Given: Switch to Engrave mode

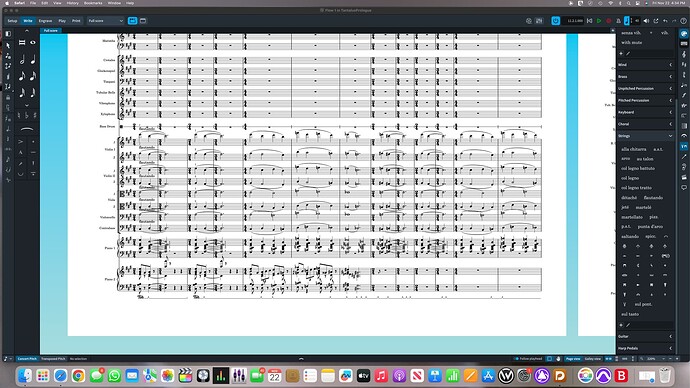Looking at the screenshot, I should [45, 21].
